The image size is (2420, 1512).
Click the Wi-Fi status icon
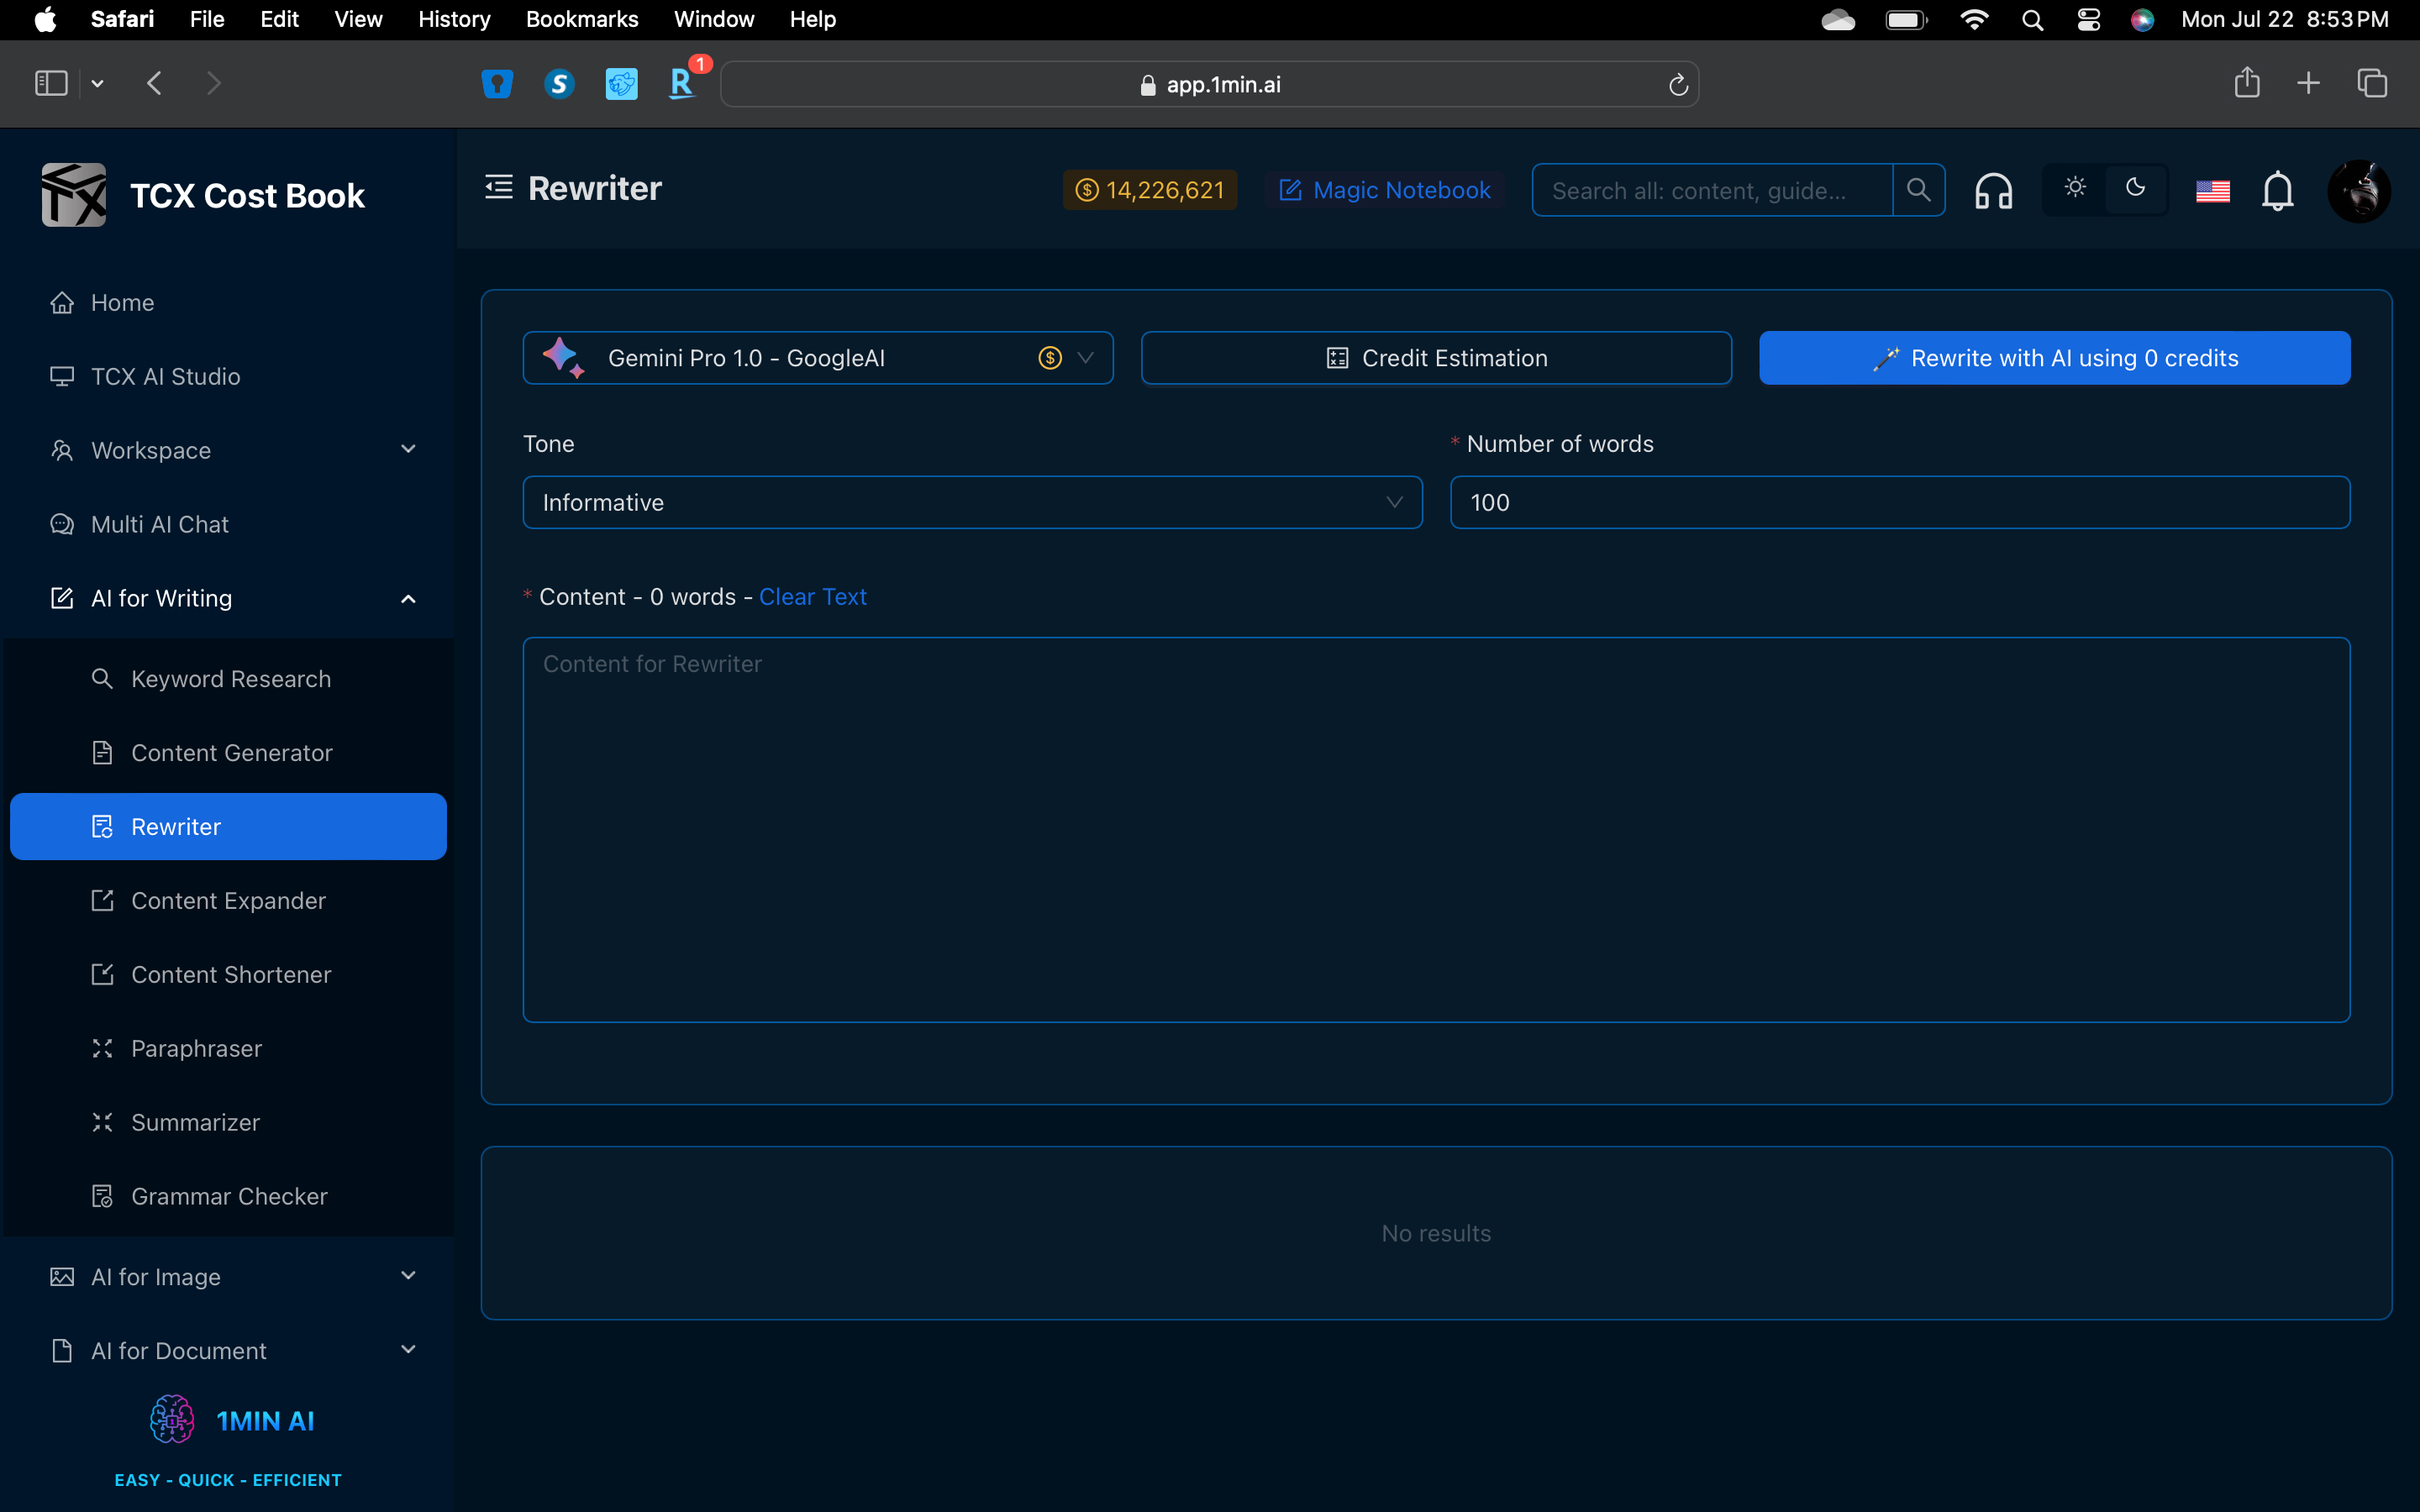point(1974,20)
